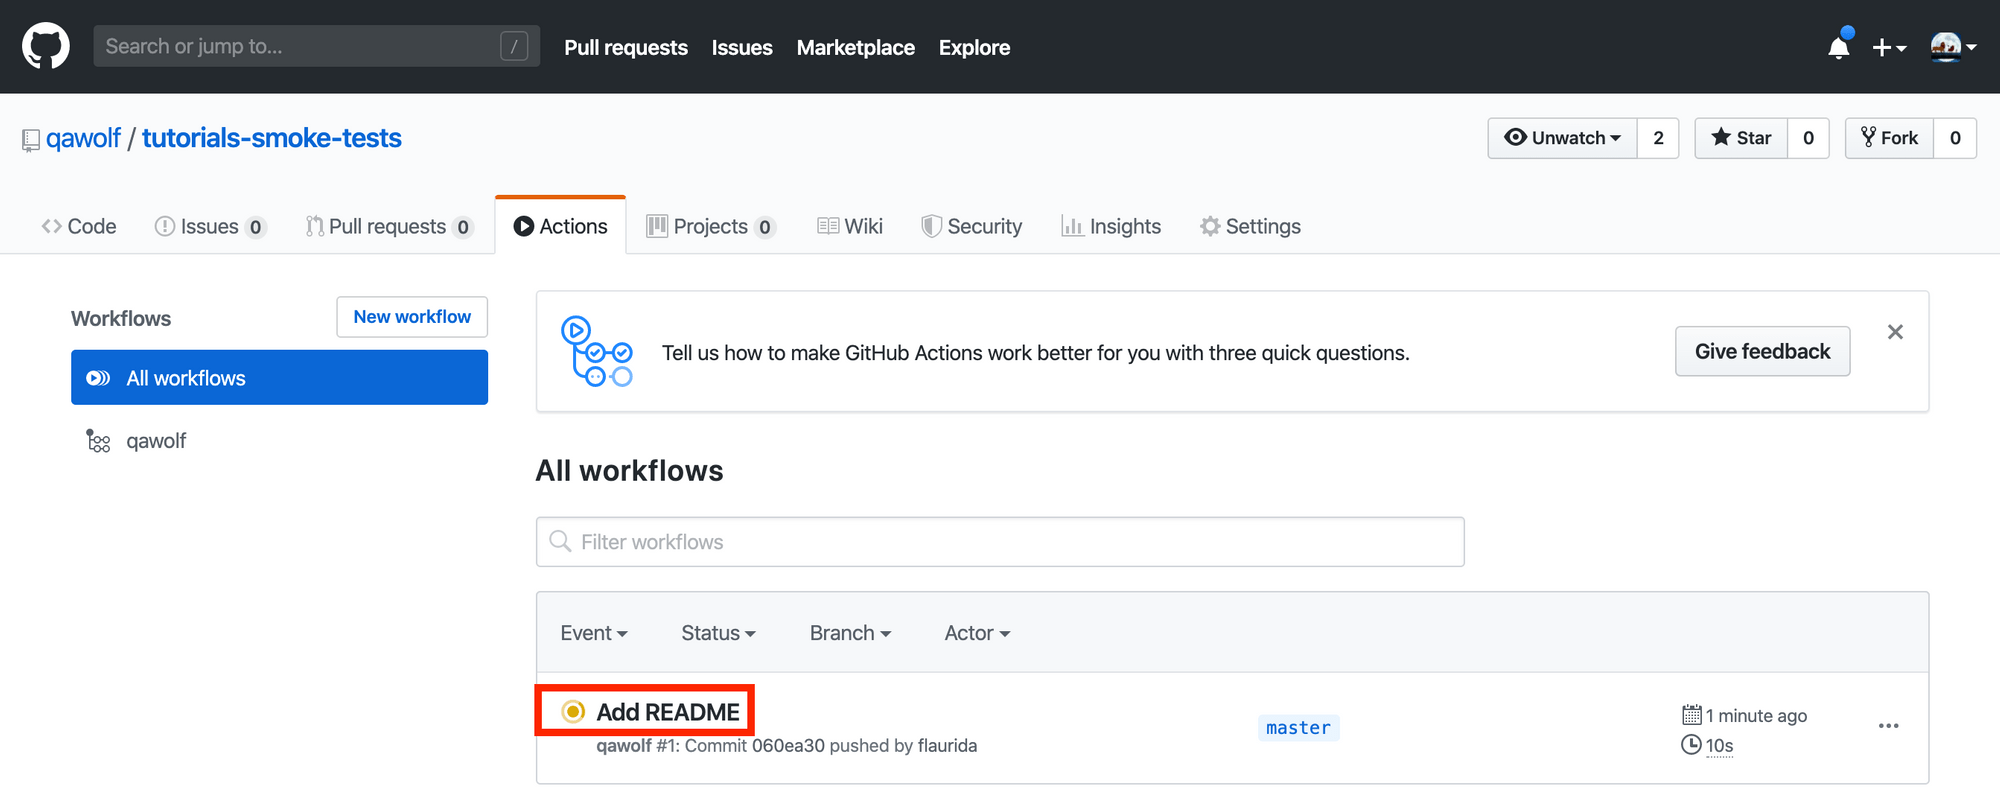Click Give feedback button
Screen dimensions: 2000x807
point(1762,351)
